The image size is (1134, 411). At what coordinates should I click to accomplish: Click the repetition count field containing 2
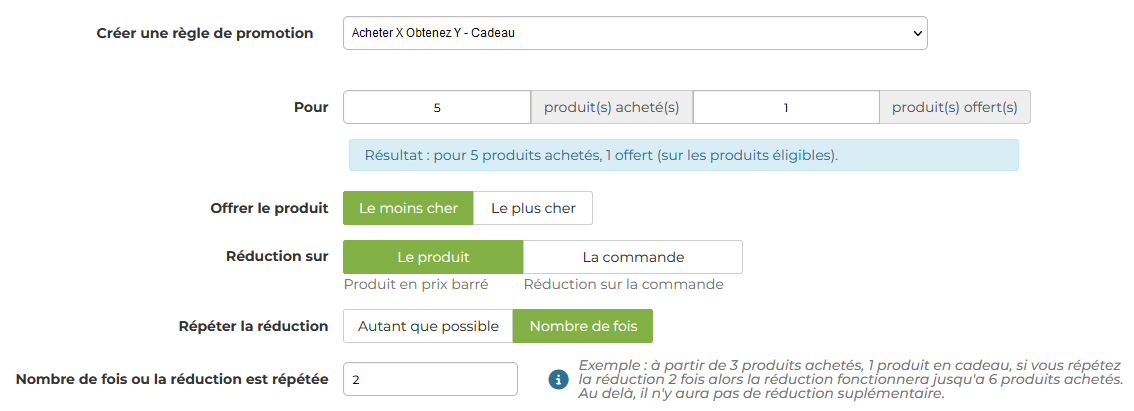pos(430,379)
